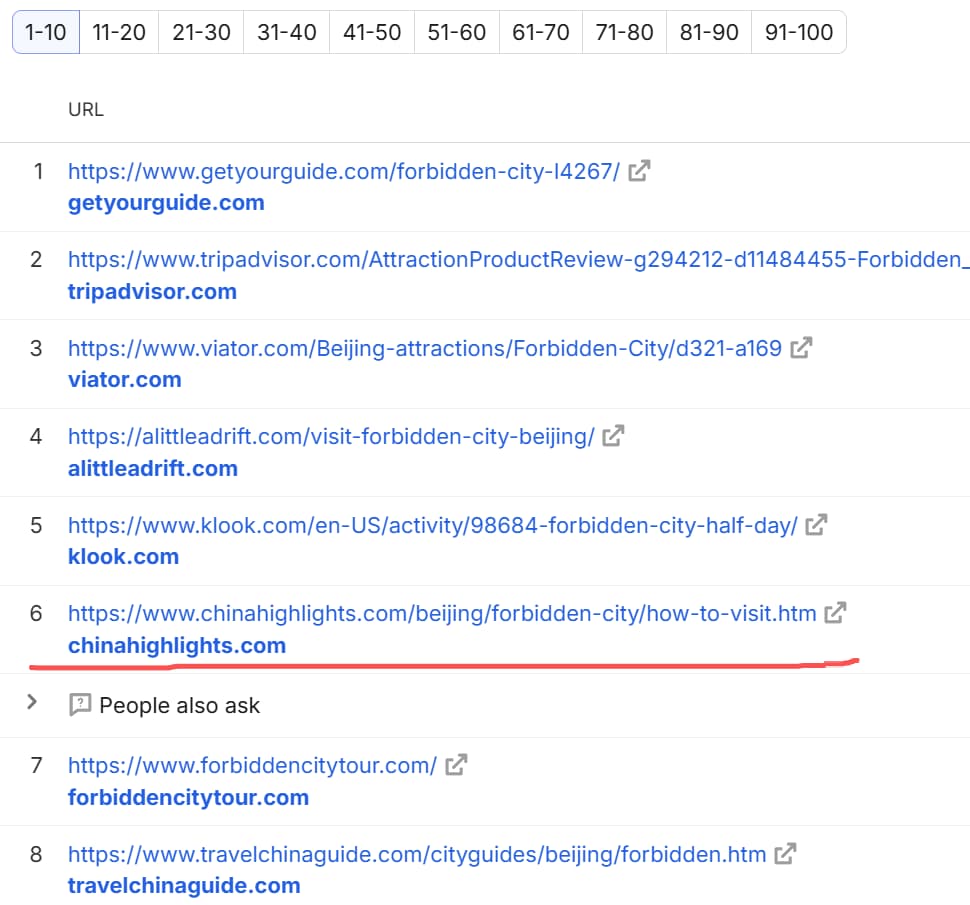Click the getyourguide.com domain link
Viewport: 970px width, 905px height.
pos(166,203)
